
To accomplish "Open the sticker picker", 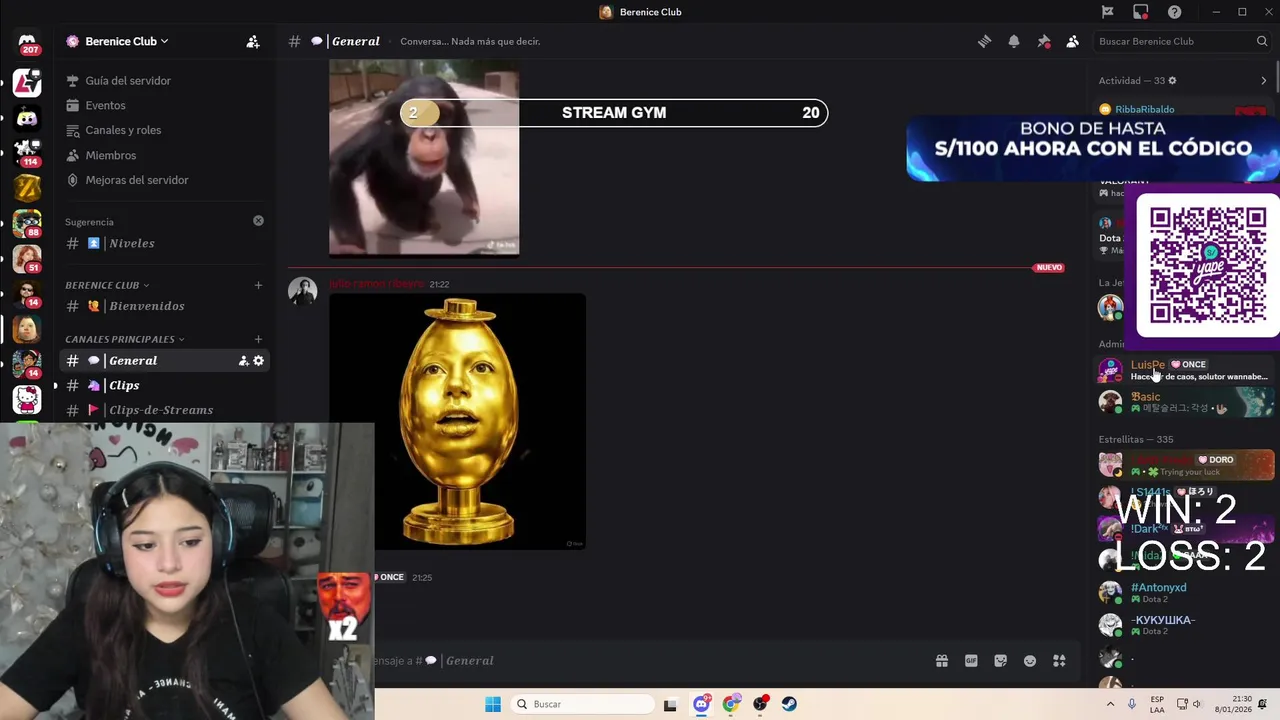I will (x=1000, y=661).
